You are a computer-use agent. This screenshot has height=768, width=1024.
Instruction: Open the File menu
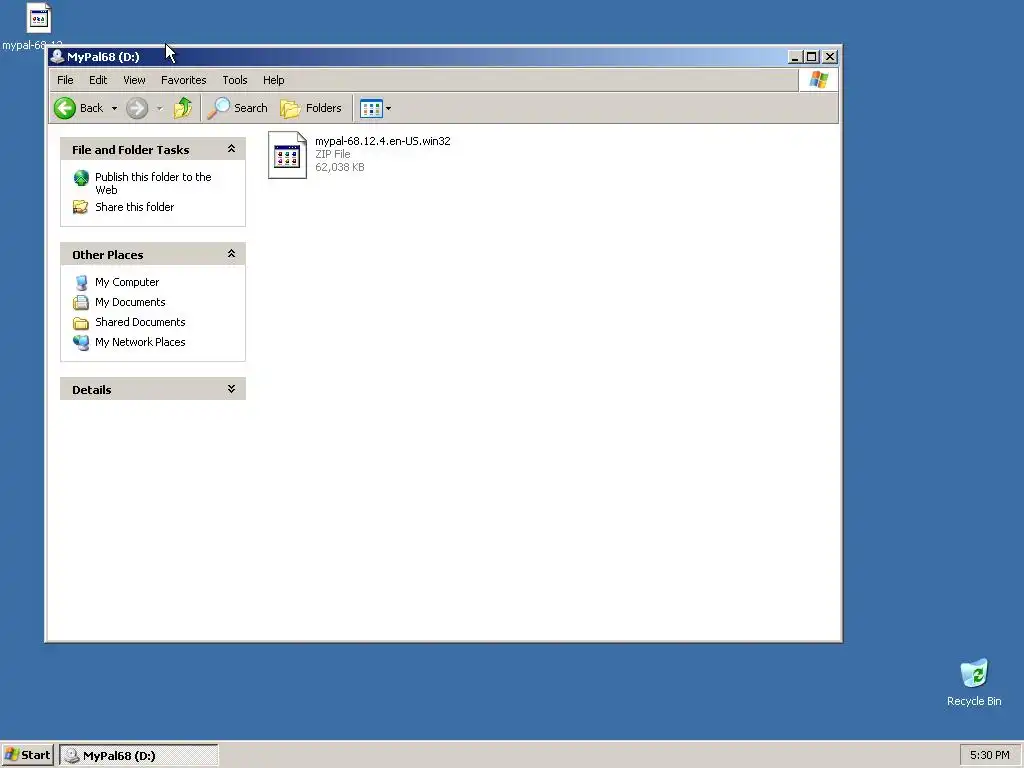tap(65, 80)
